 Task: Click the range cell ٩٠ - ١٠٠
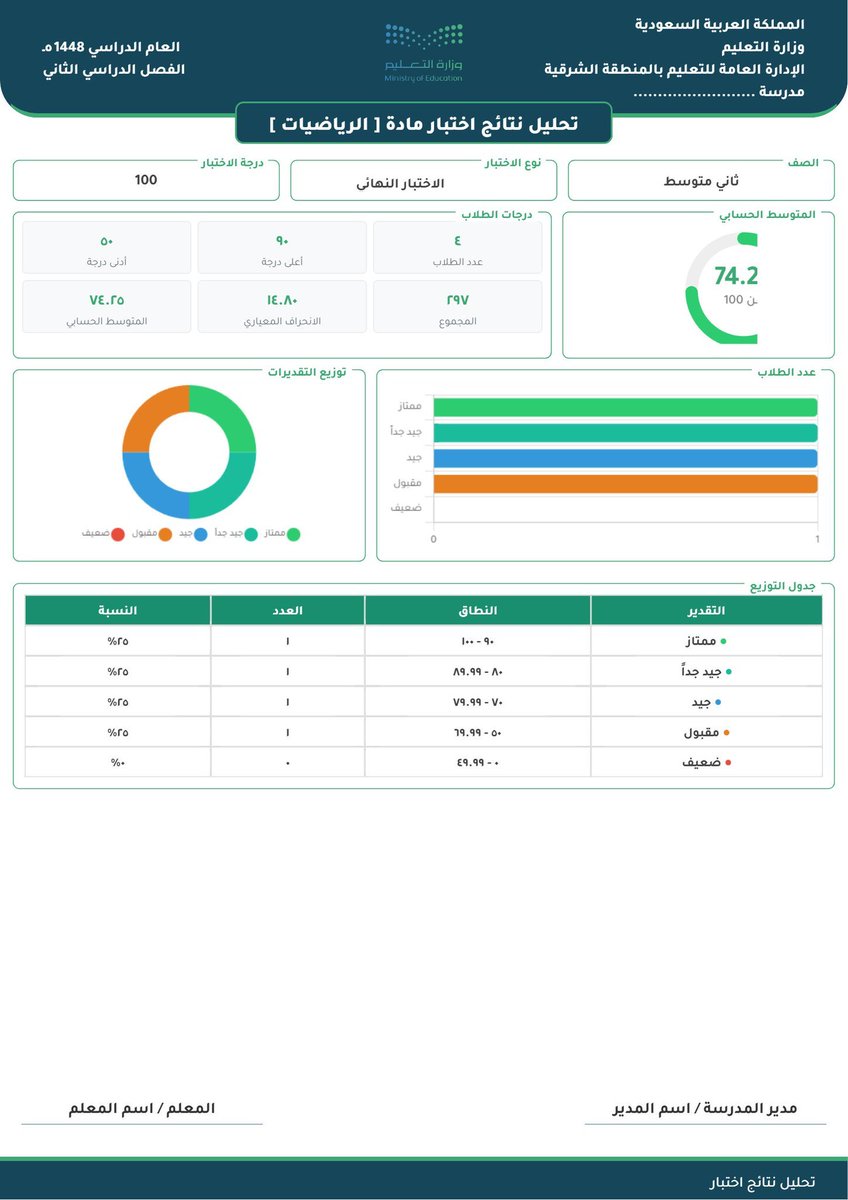click(478, 641)
